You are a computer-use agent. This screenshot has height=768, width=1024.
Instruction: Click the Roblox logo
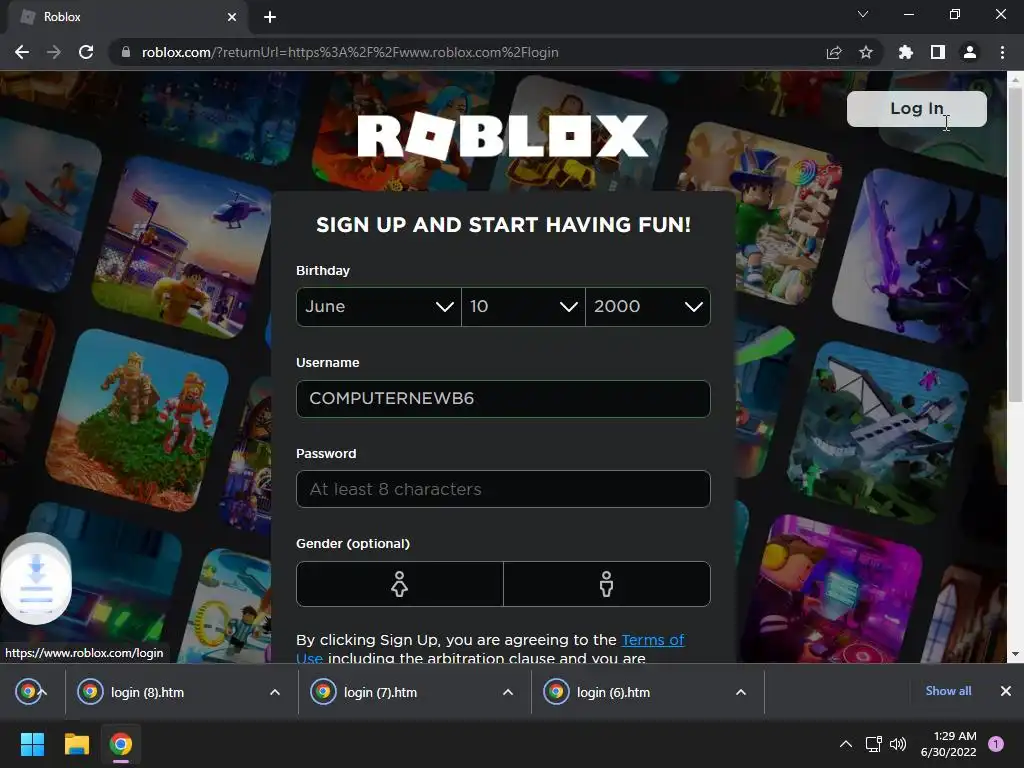click(503, 136)
